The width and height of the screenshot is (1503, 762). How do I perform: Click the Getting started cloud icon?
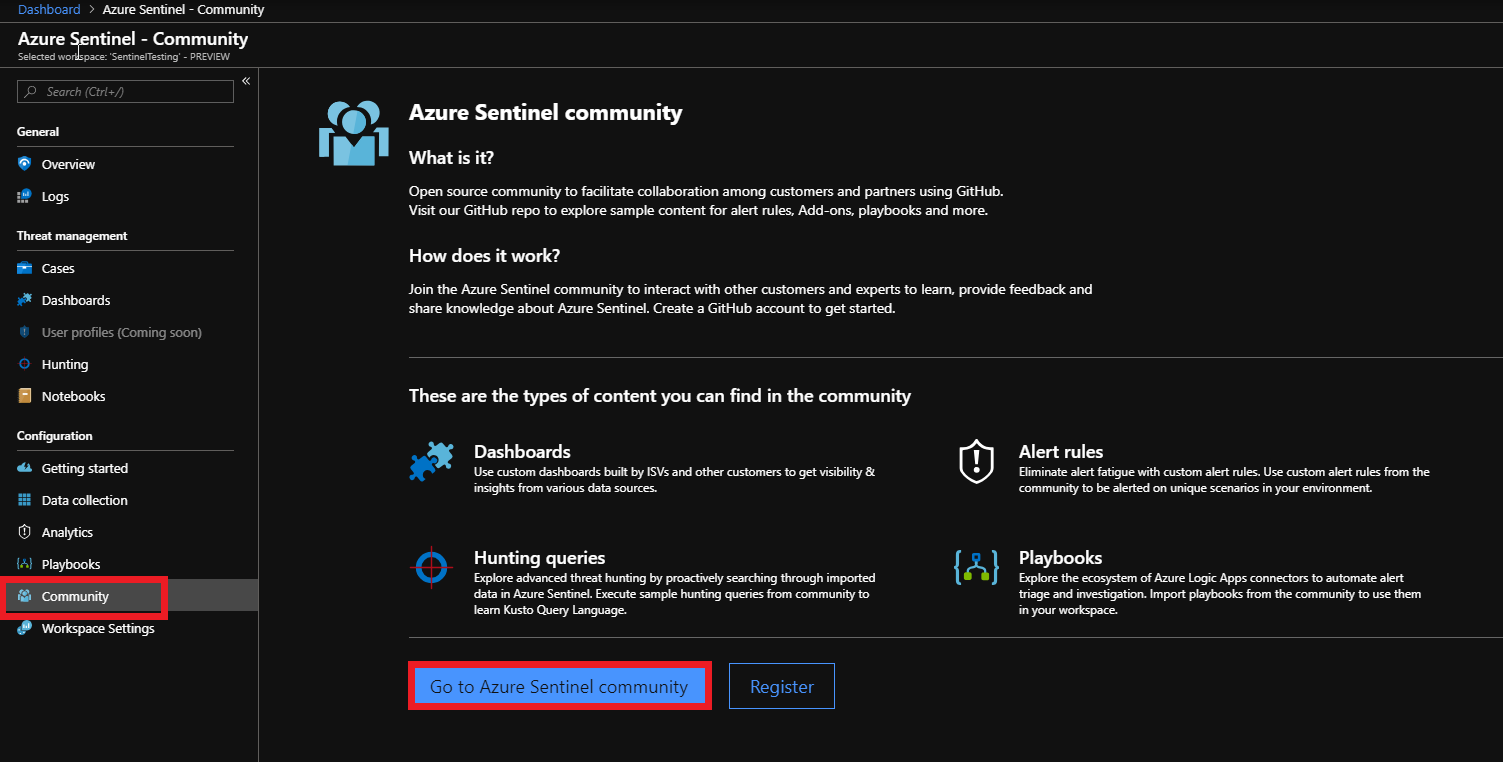25,468
